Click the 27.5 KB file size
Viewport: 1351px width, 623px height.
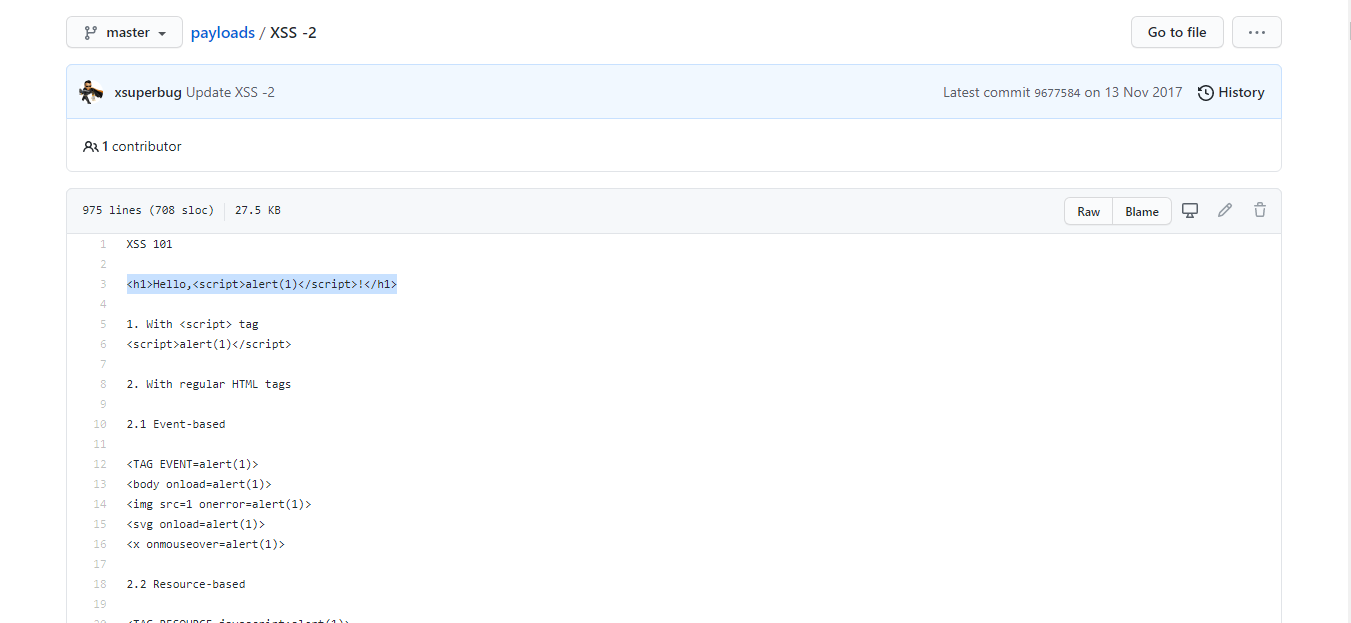[258, 211]
